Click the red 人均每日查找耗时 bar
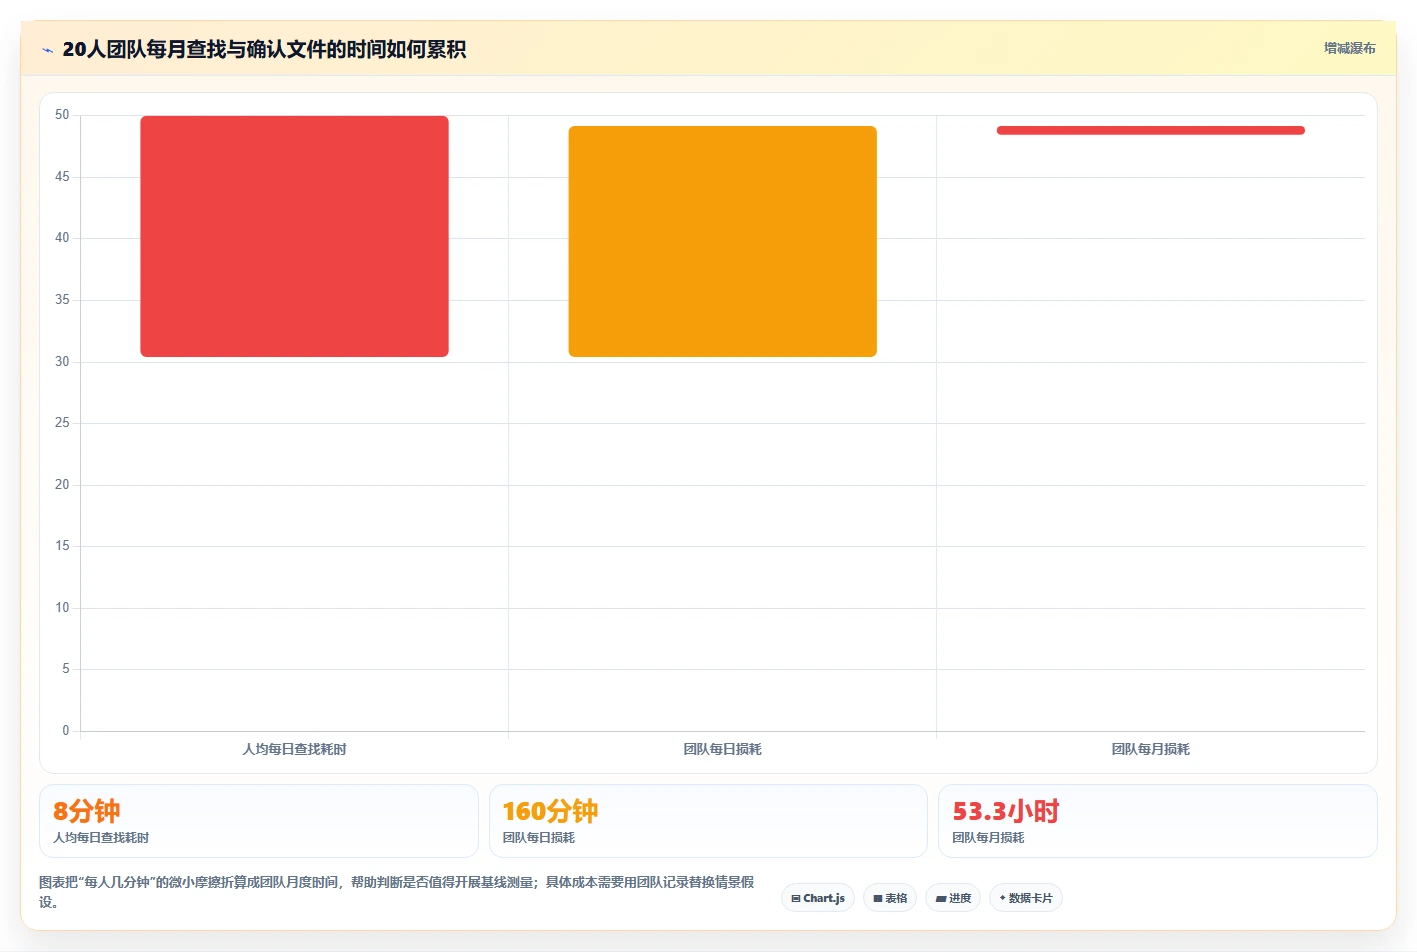 294,236
